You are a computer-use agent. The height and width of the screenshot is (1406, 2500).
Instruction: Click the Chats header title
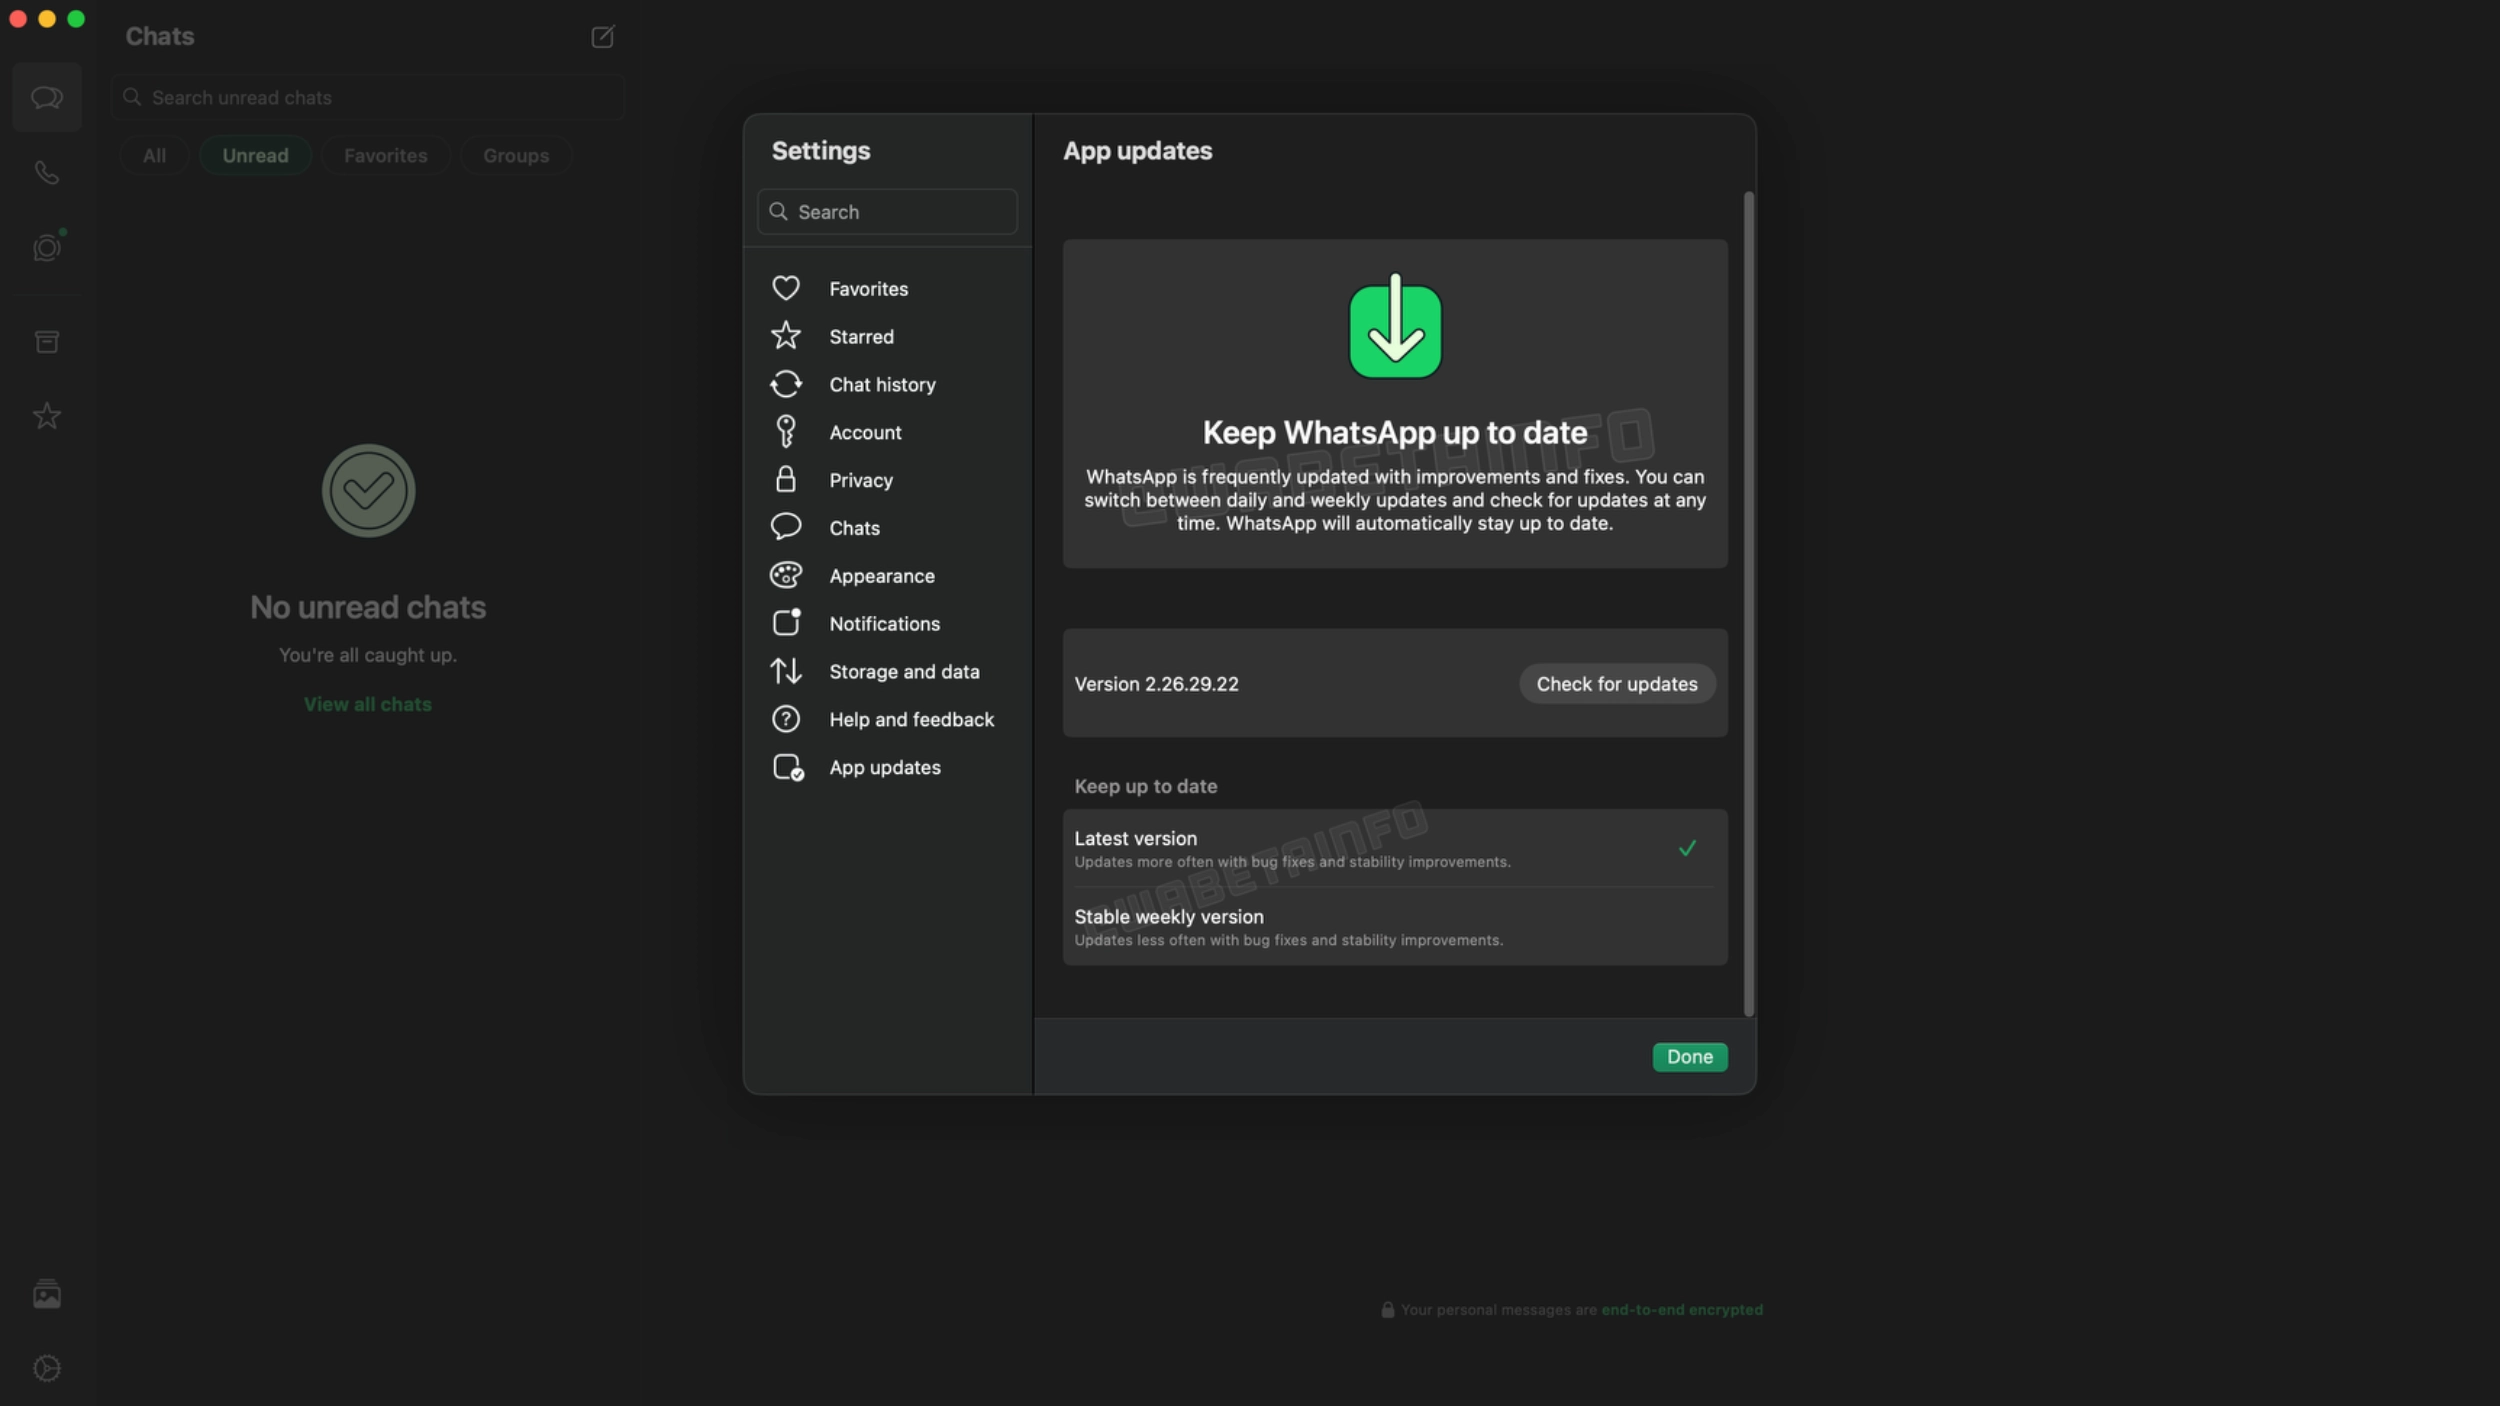coord(160,36)
